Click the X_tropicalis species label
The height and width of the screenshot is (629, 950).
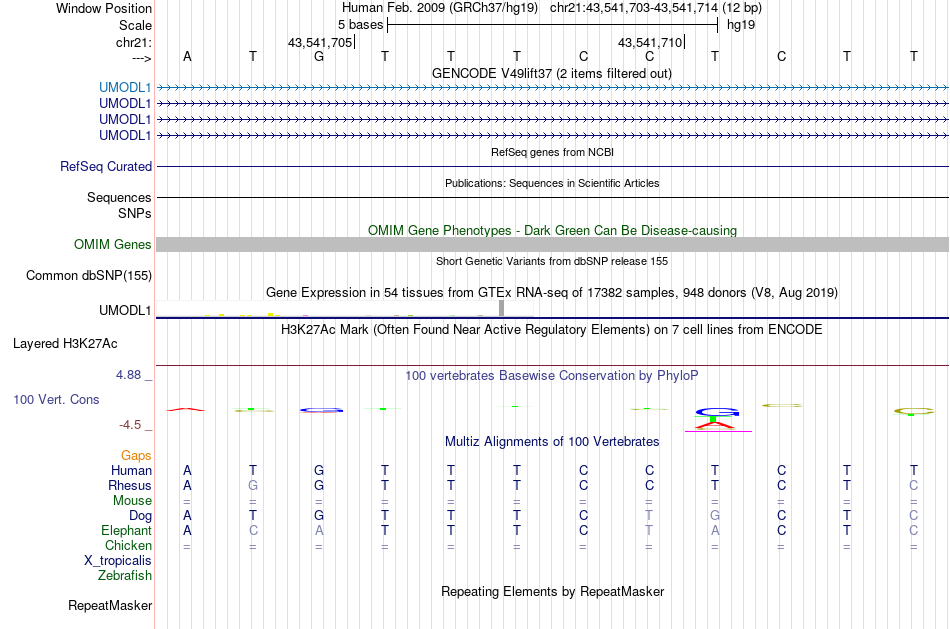[118, 561]
